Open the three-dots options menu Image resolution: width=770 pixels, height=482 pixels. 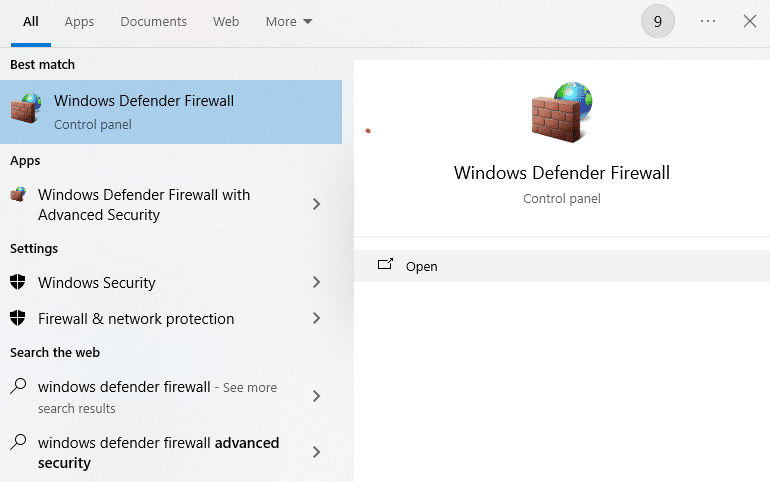coord(708,21)
